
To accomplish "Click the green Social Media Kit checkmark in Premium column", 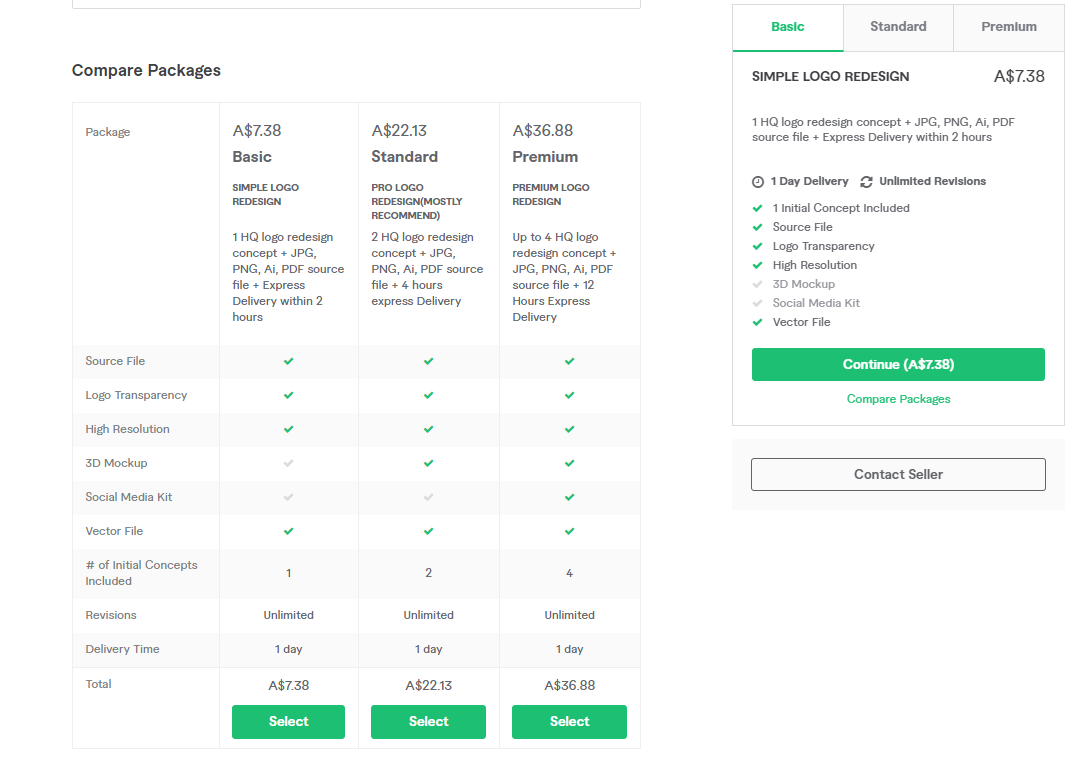I will click(570, 497).
